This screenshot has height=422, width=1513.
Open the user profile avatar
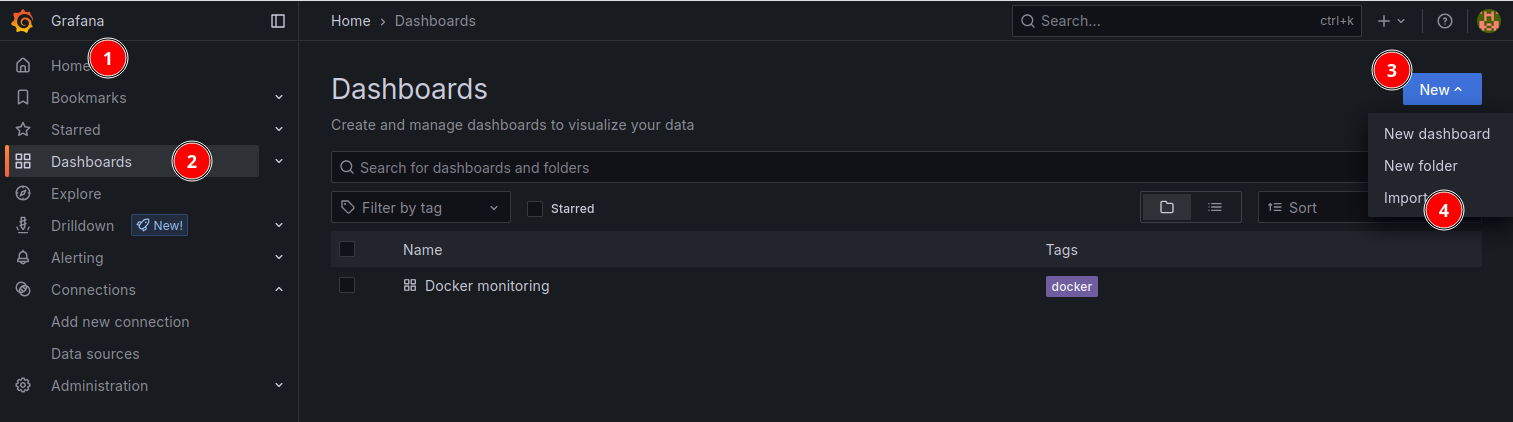tap(1488, 21)
